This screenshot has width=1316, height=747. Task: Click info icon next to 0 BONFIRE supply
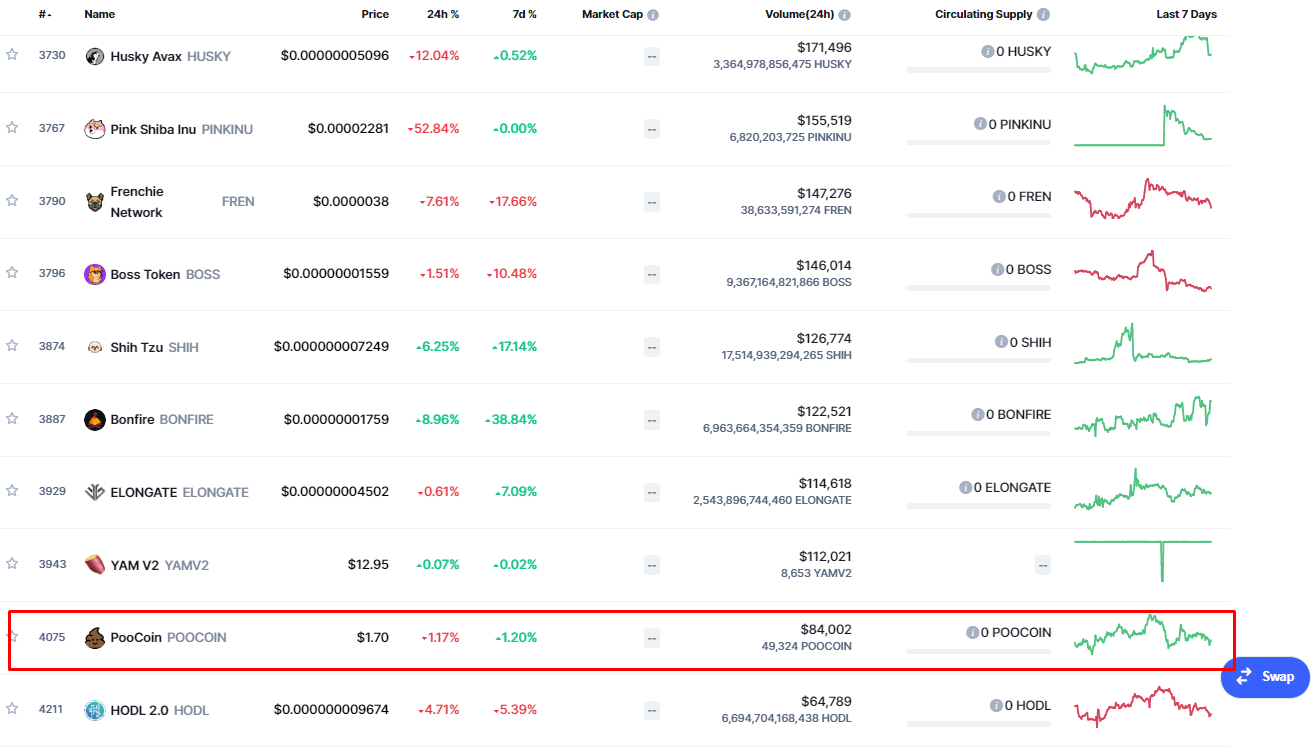coord(977,414)
